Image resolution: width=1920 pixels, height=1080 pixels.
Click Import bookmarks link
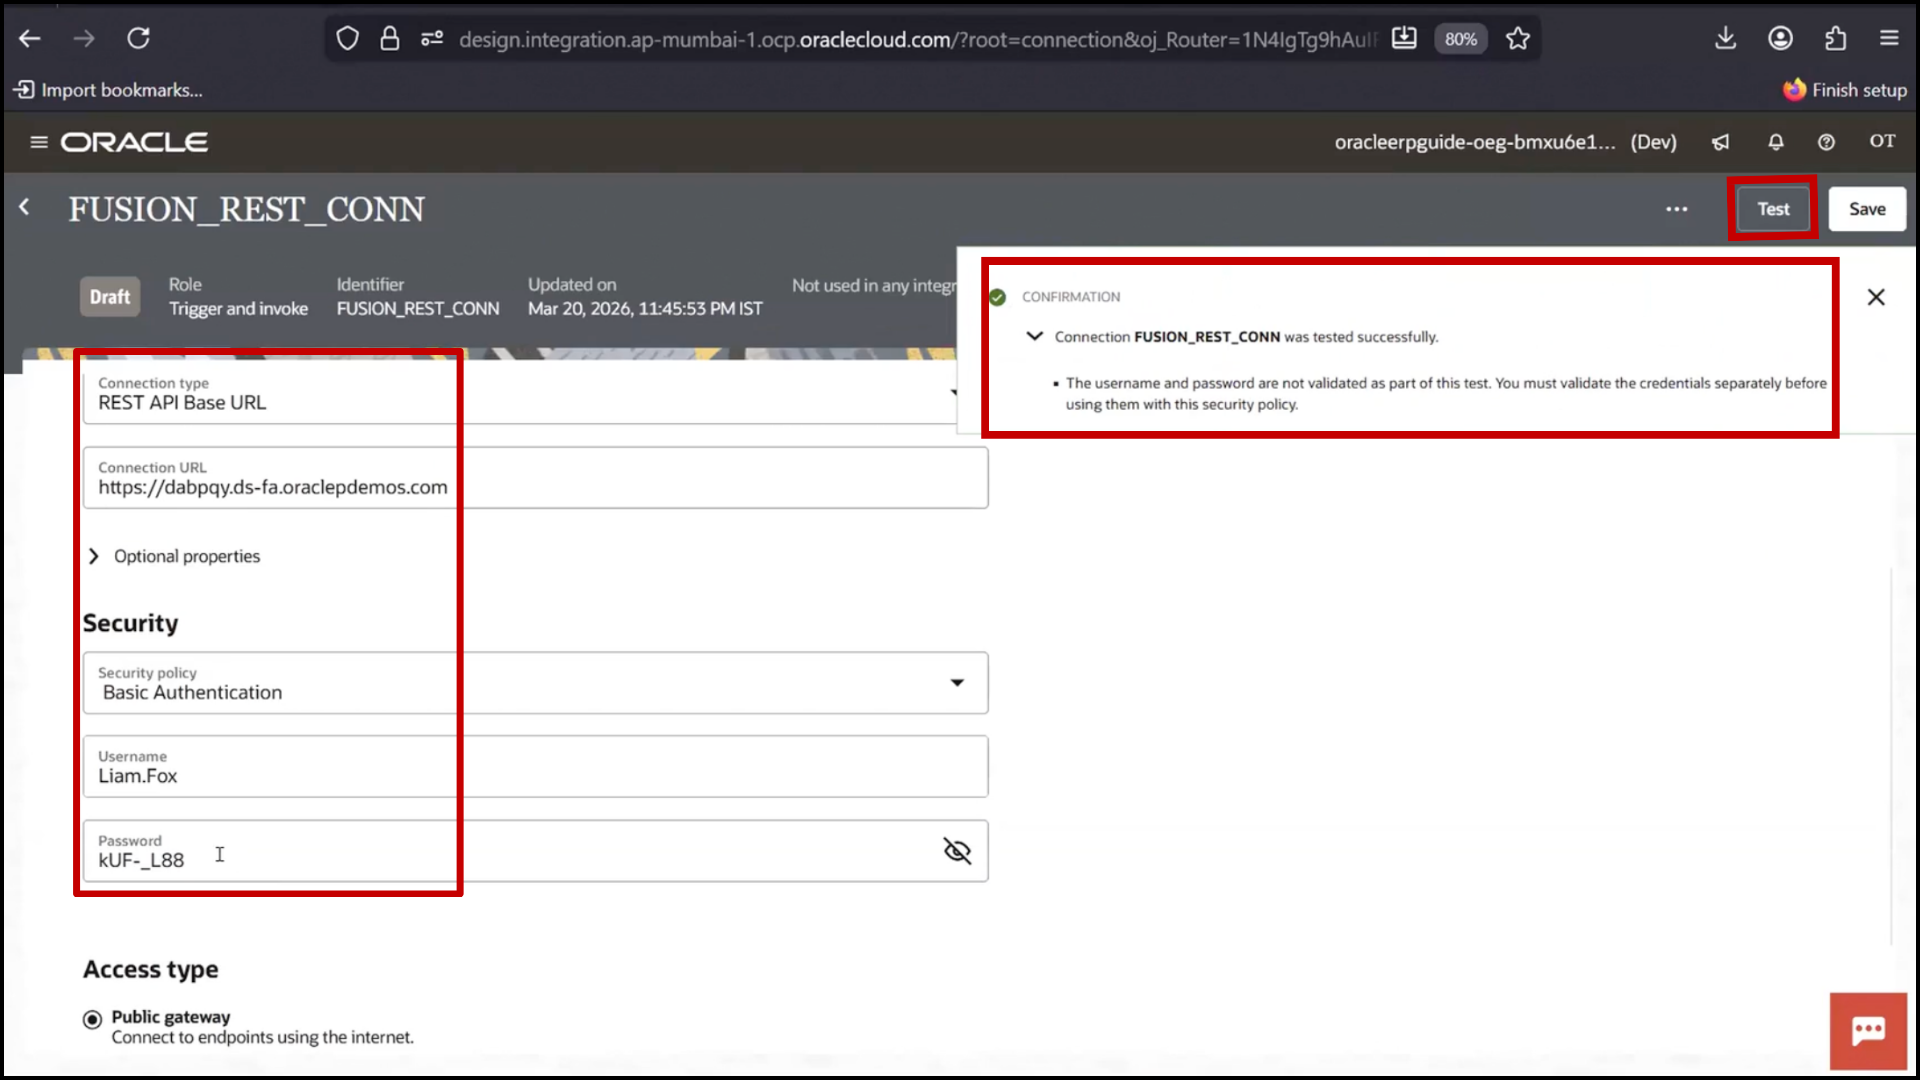coord(108,90)
